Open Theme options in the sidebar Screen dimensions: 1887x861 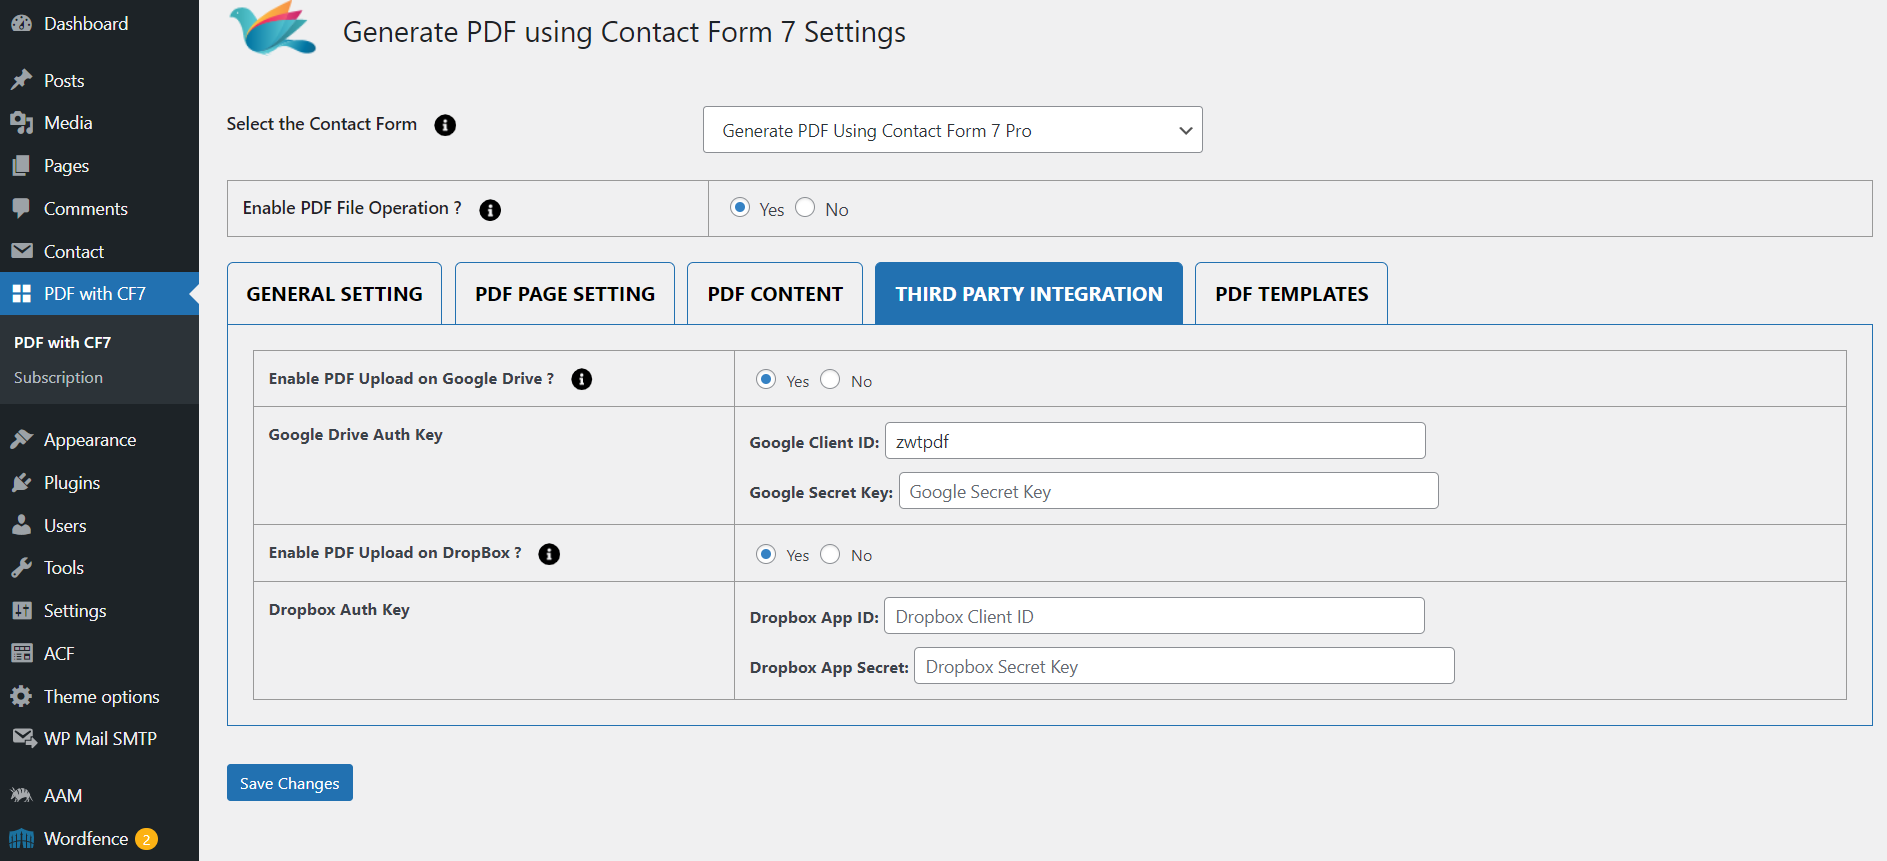coord(101,696)
